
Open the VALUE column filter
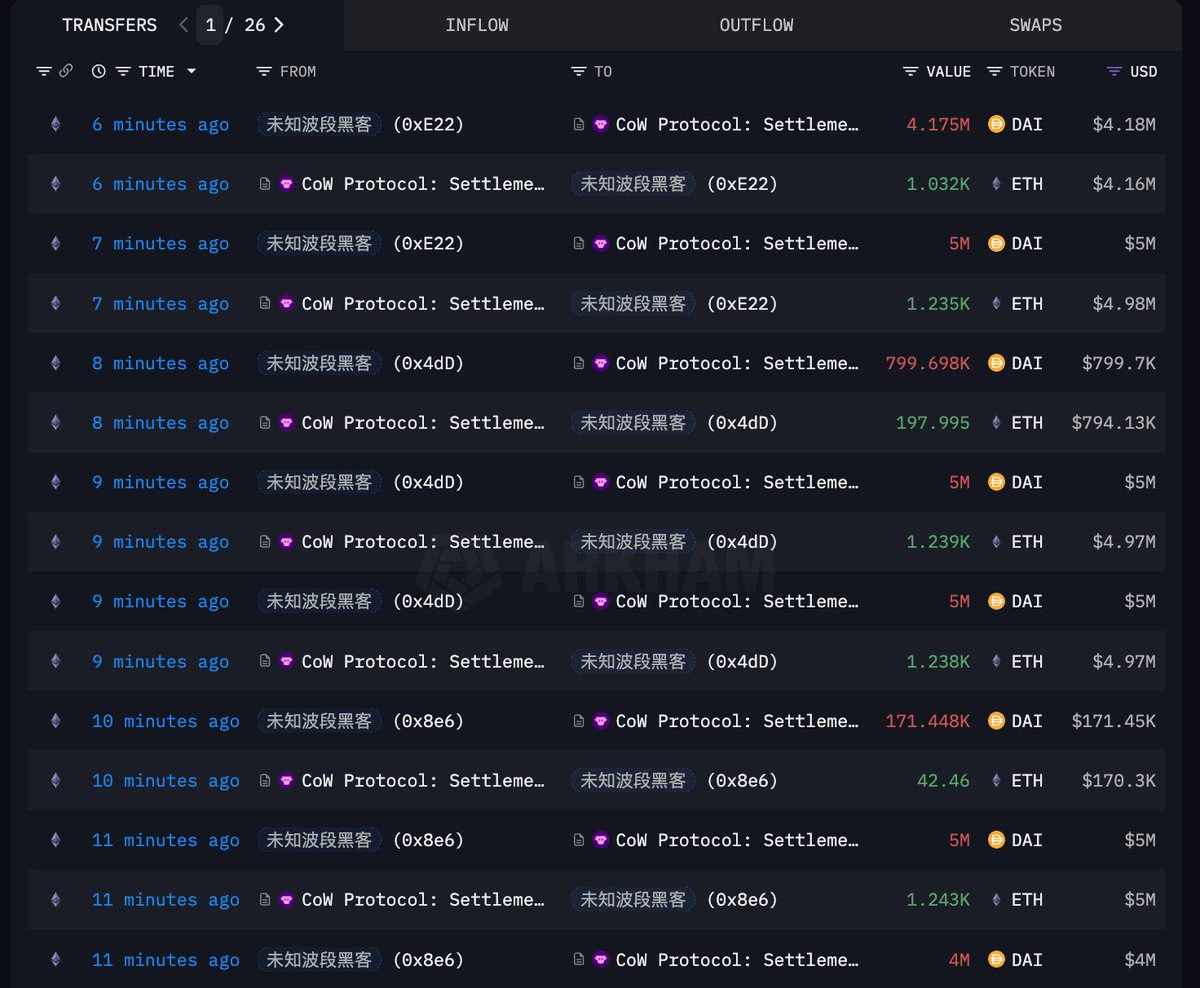(x=910, y=71)
